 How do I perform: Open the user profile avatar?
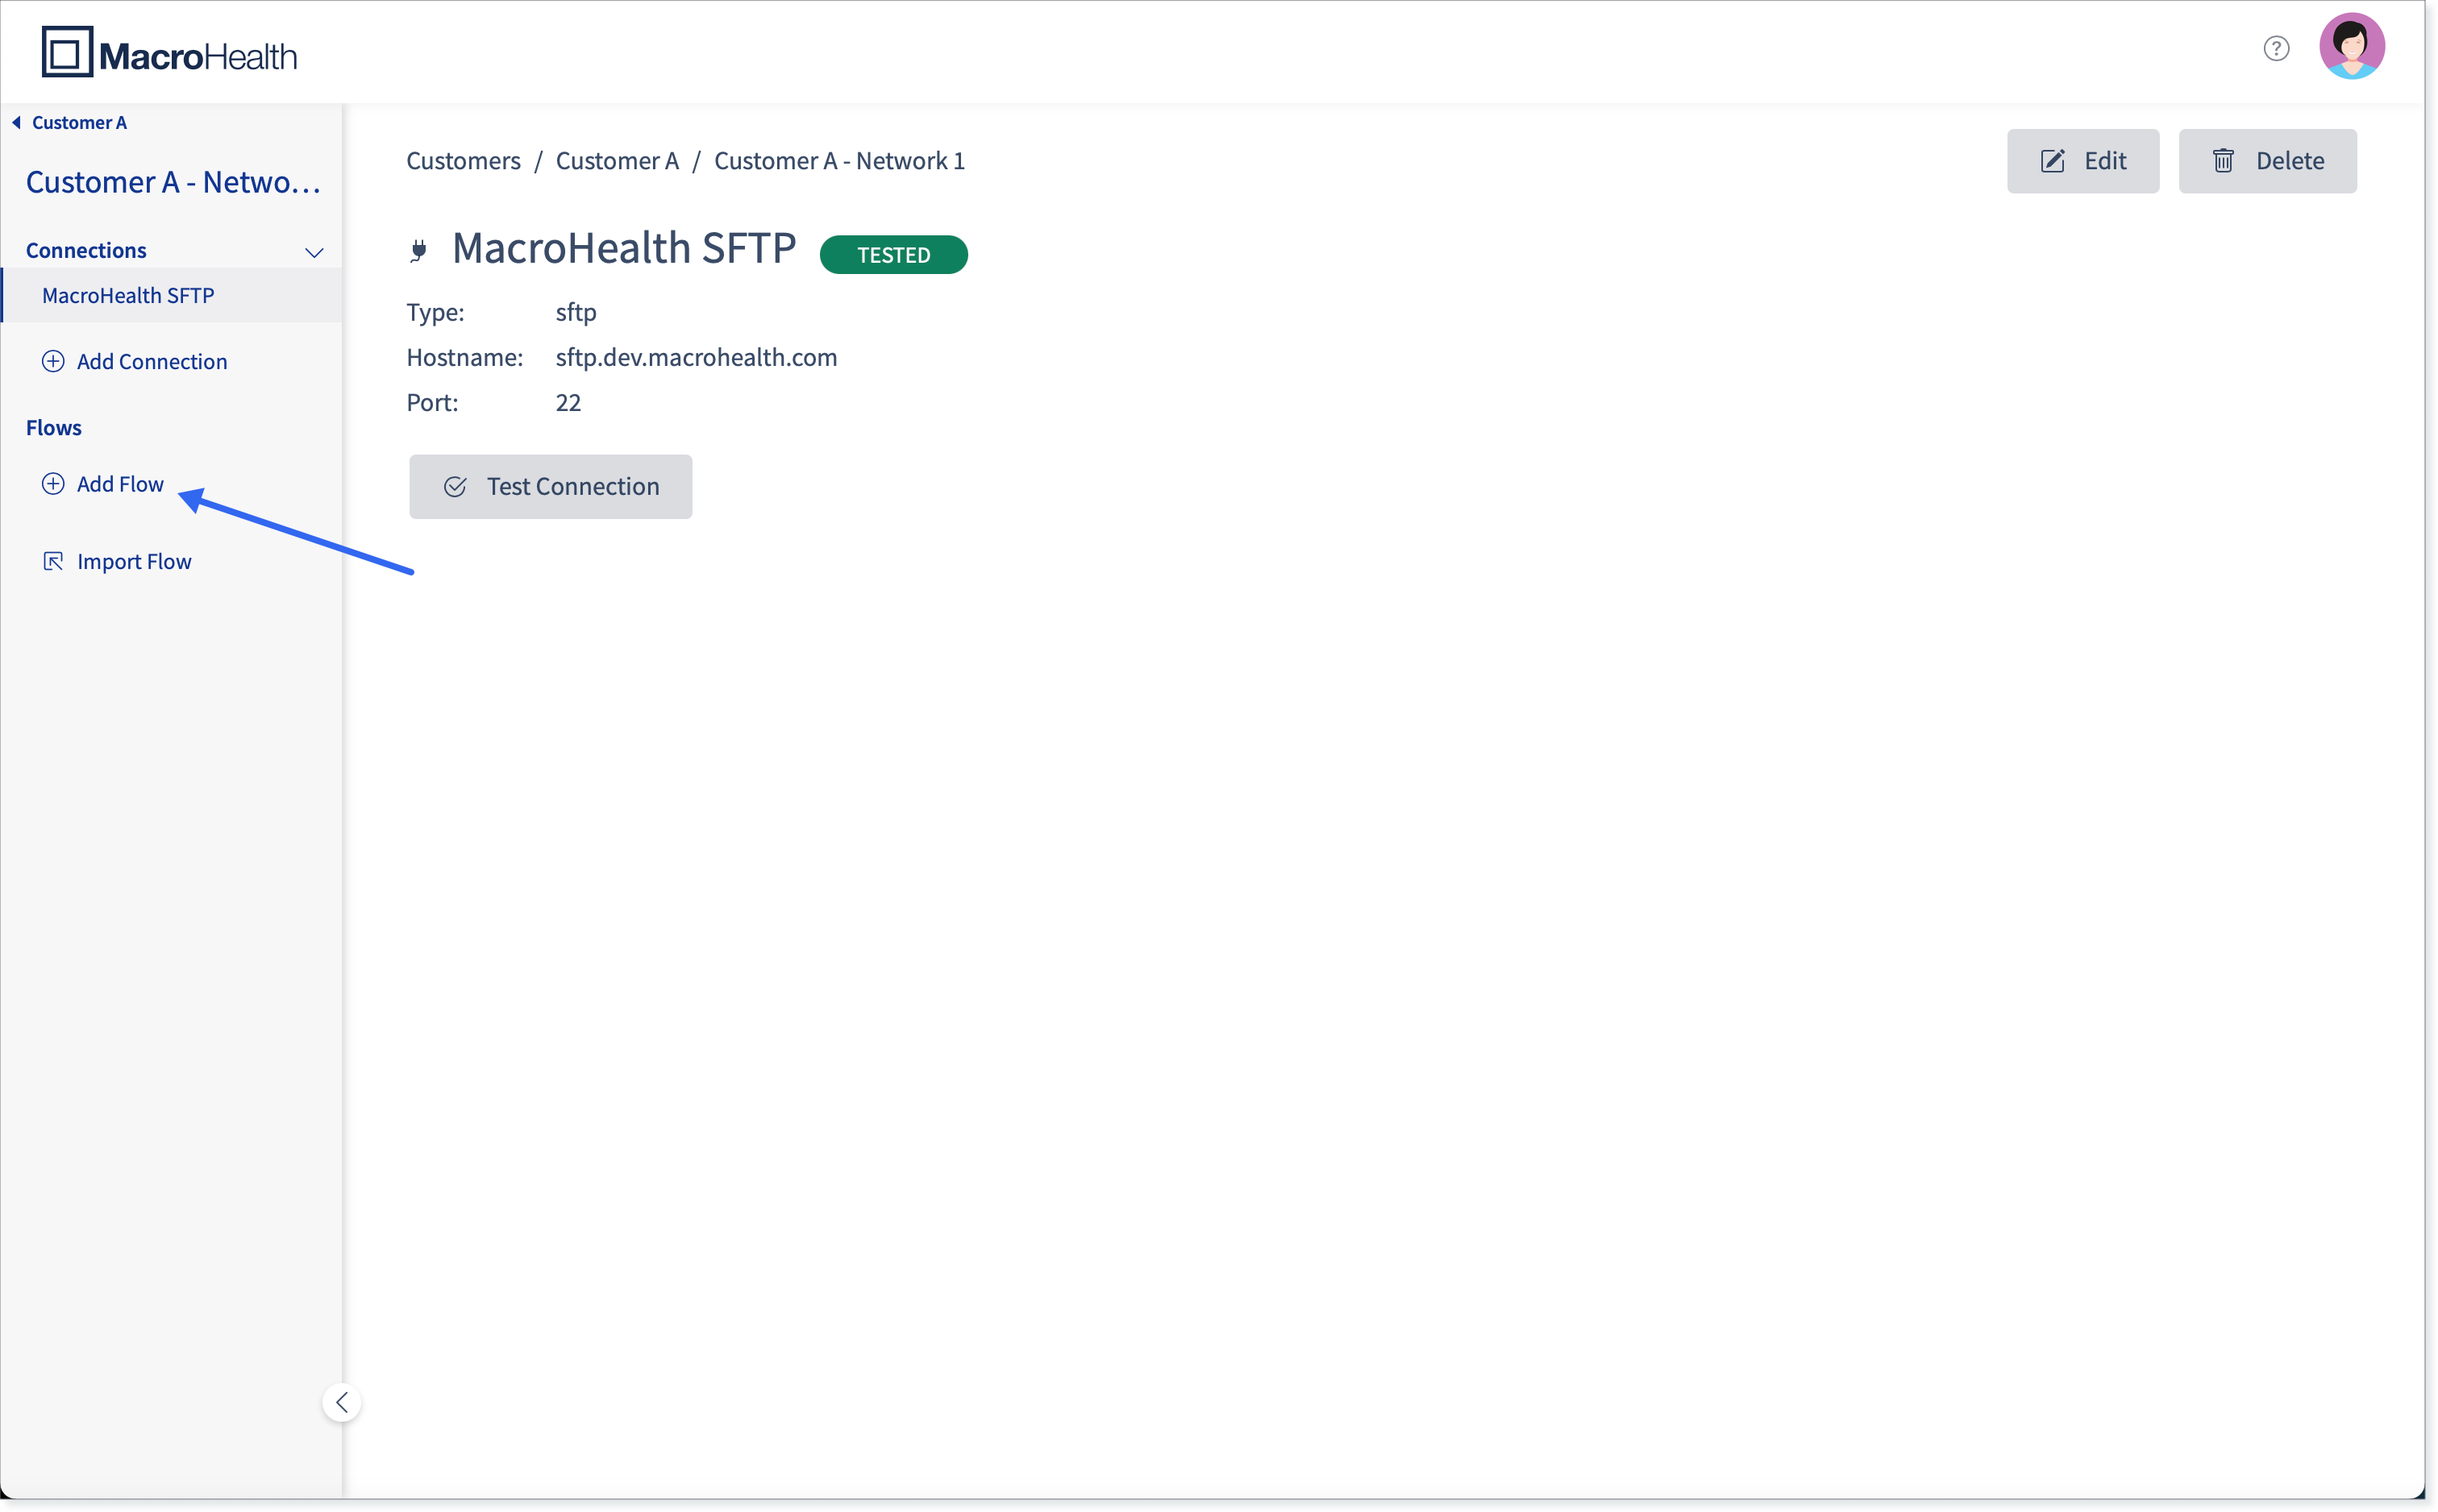[2351, 46]
